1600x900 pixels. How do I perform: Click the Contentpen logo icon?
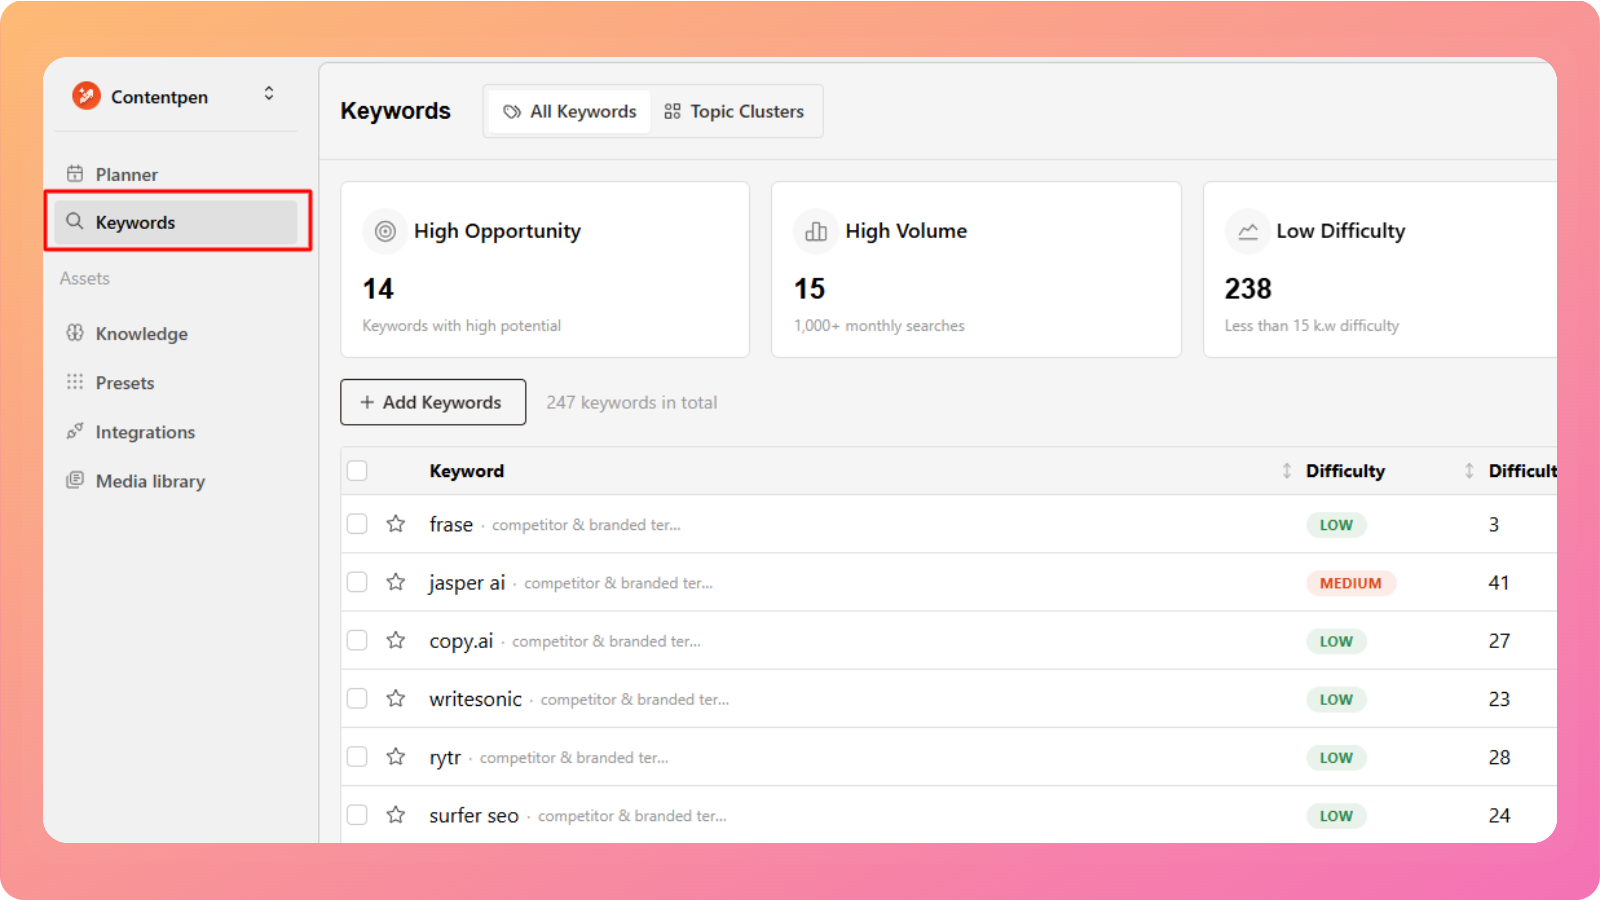pyautogui.click(x=87, y=96)
